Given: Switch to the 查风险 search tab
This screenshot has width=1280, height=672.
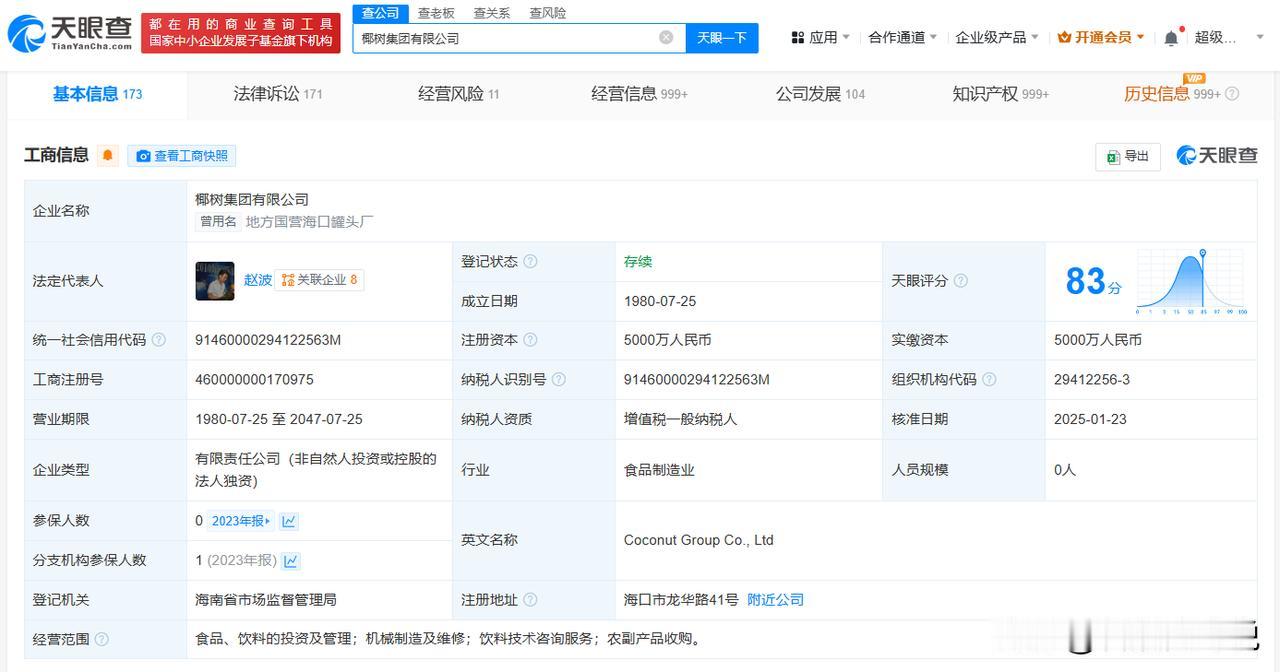Looking at the screenshot, I should point(547,13).
